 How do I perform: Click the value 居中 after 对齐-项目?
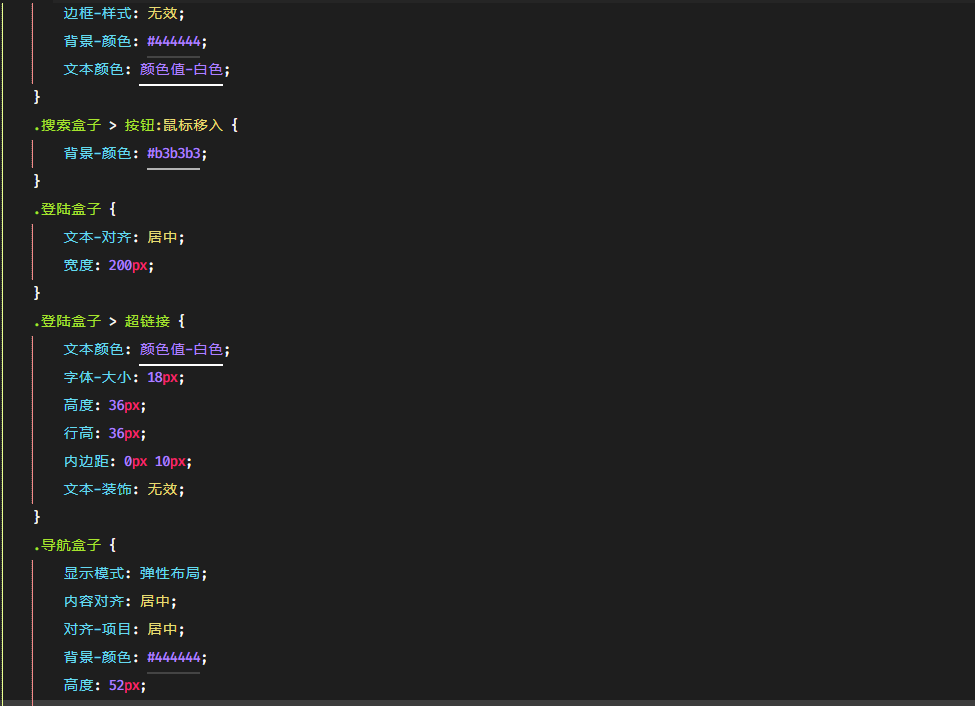click(162, 629)
